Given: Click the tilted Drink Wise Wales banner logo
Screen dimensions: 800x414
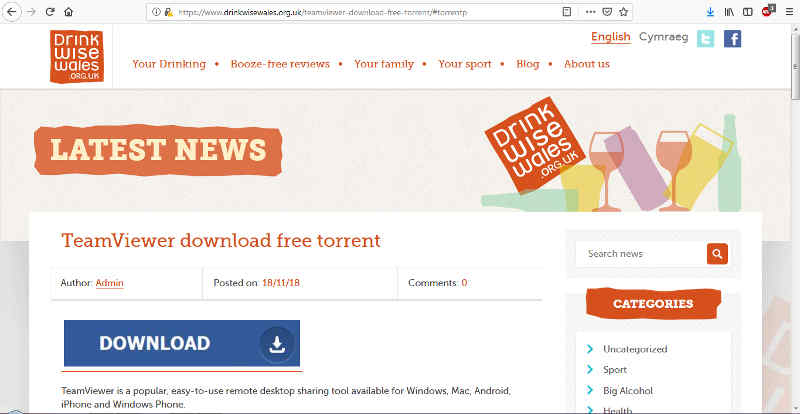Looking at the screenshot, I should click(535, 144).
